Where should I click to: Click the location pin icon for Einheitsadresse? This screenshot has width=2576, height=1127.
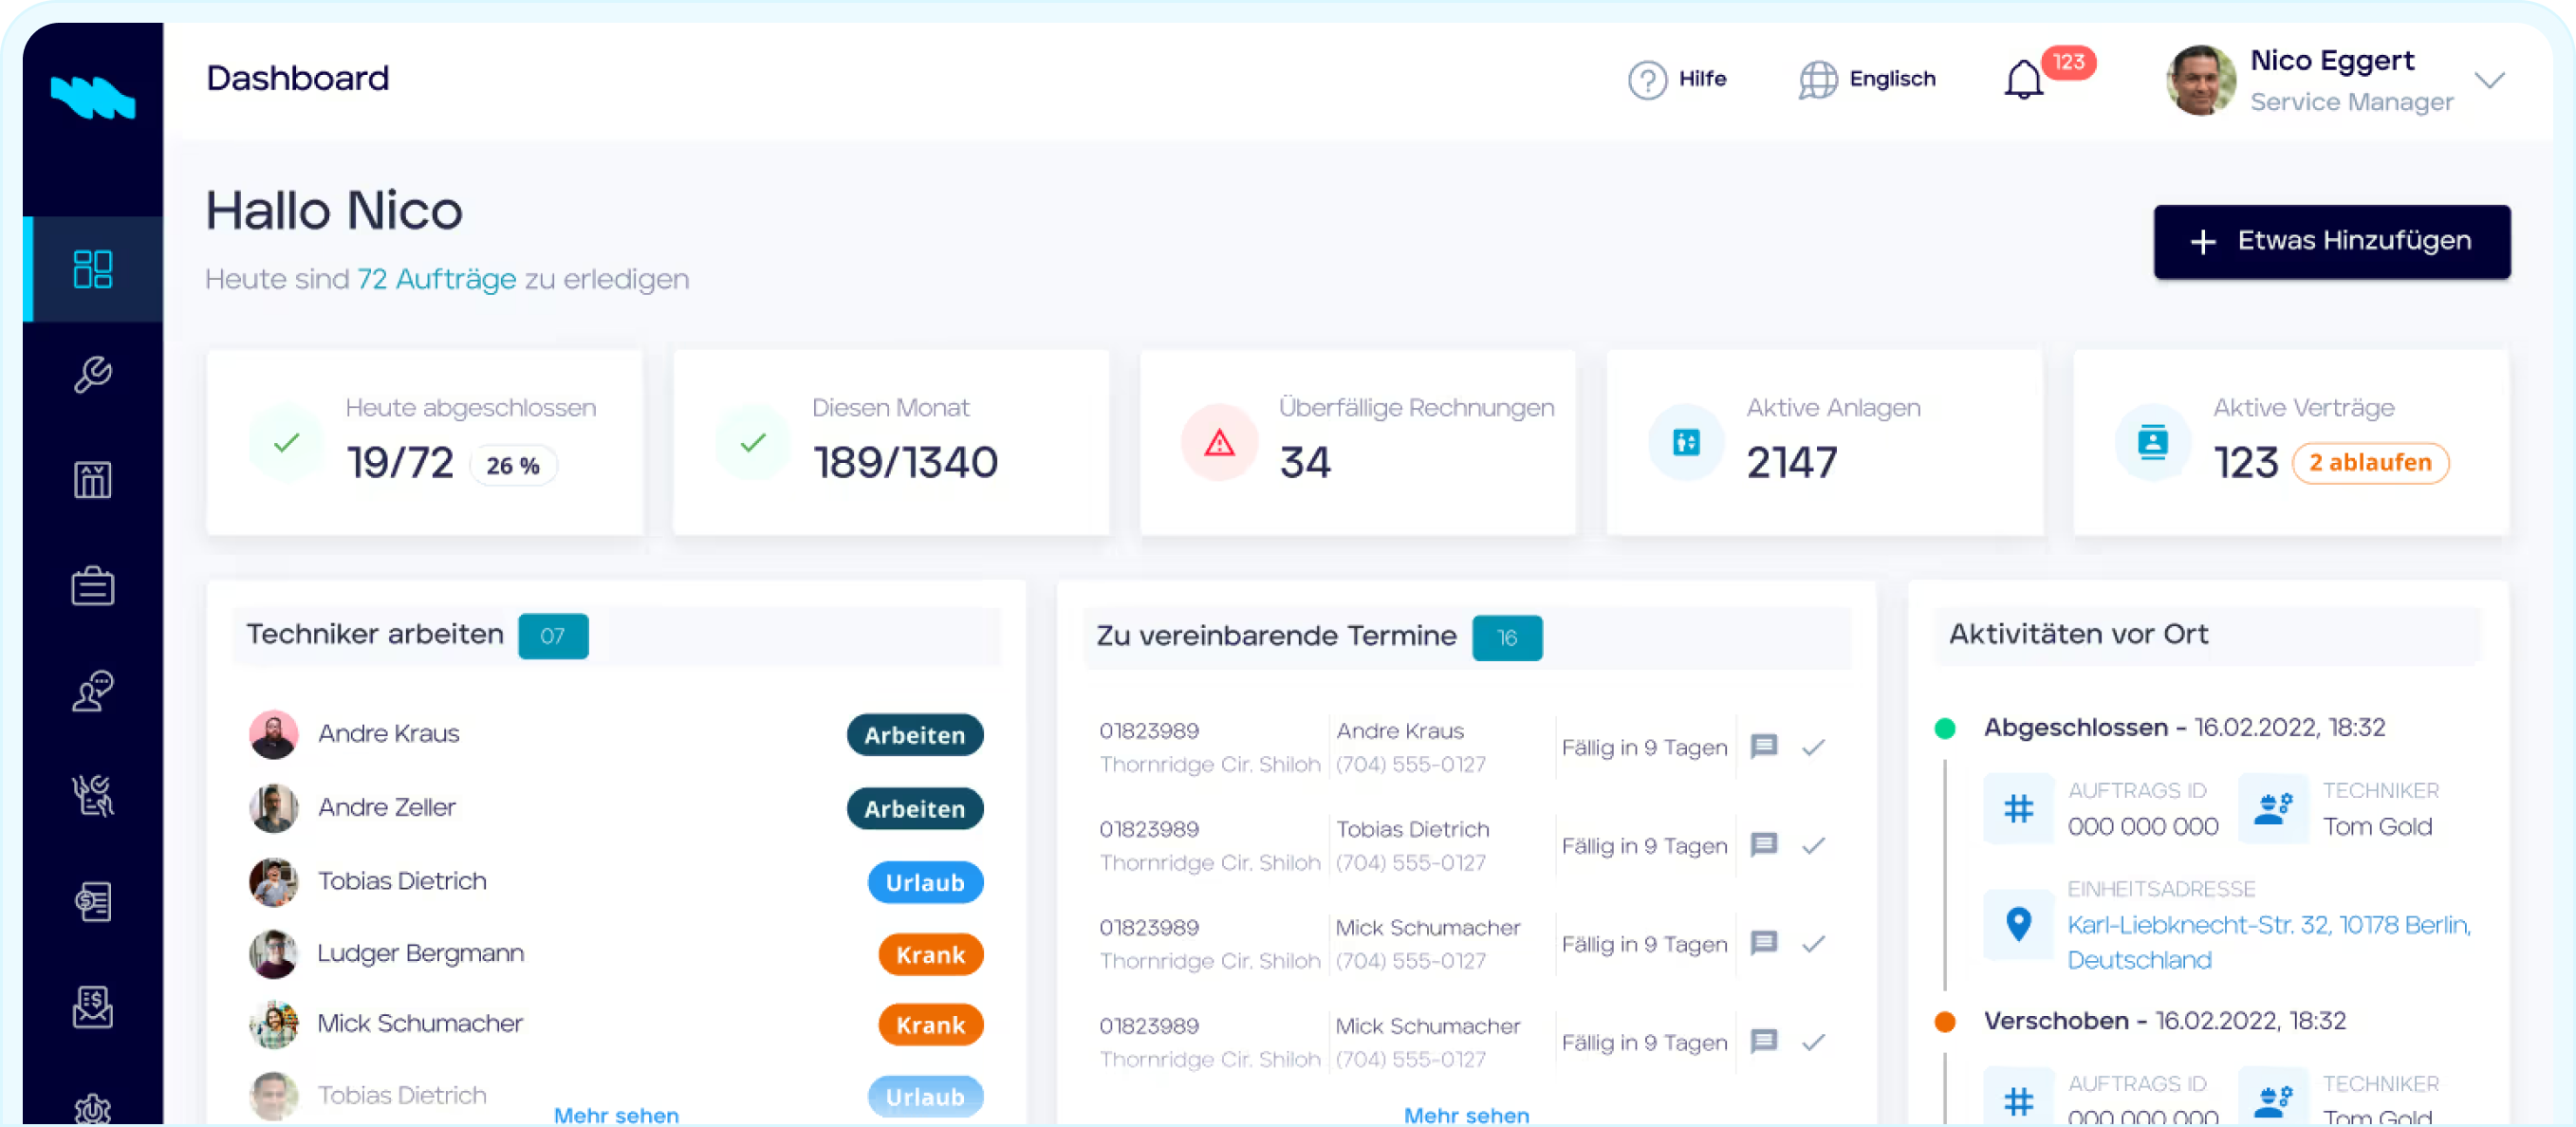point(2019,924)
